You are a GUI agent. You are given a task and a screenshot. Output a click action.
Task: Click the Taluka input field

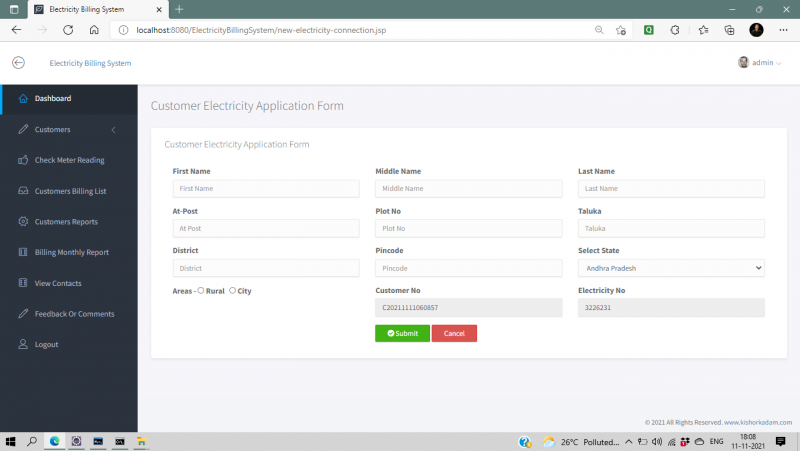[671, 228]
